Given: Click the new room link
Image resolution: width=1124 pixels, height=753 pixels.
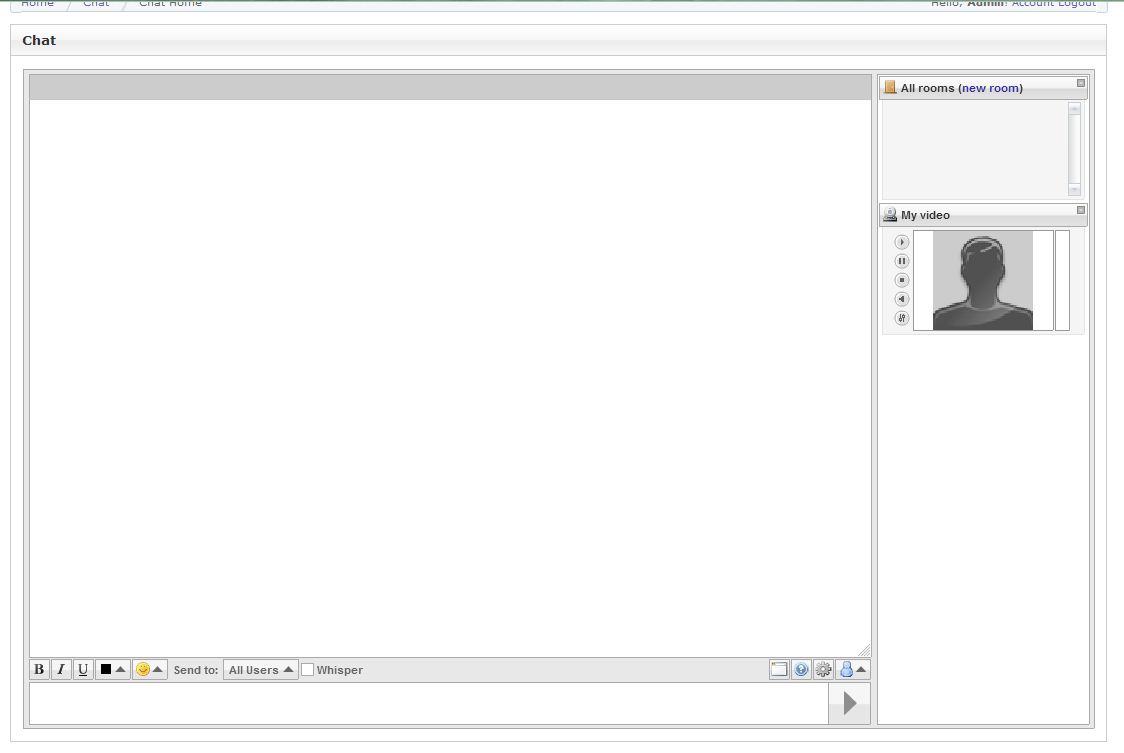Looking at the screenshot, I should 990,88.
